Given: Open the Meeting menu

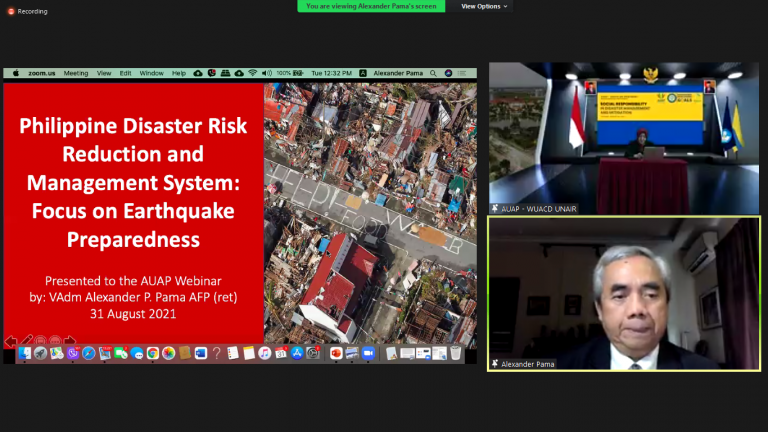Looking at the screenshot, I should coord(76,73).
